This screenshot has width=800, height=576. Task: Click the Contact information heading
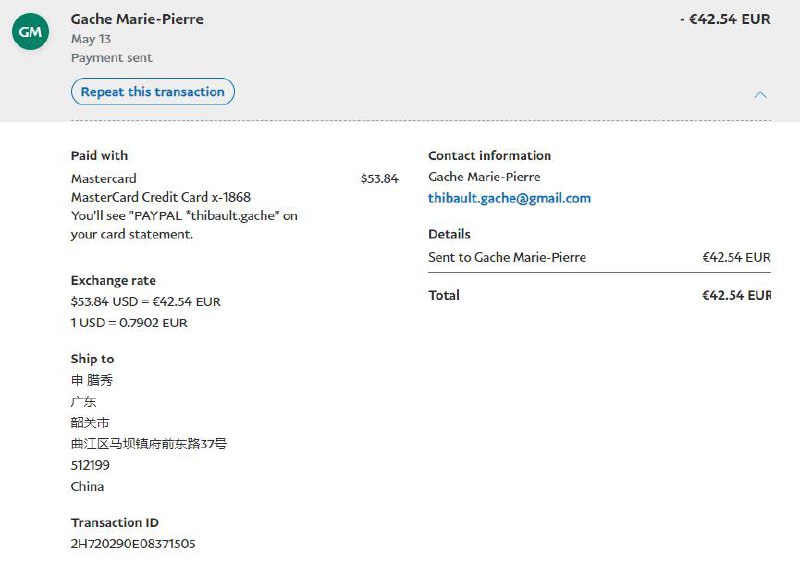coord(489,156)
